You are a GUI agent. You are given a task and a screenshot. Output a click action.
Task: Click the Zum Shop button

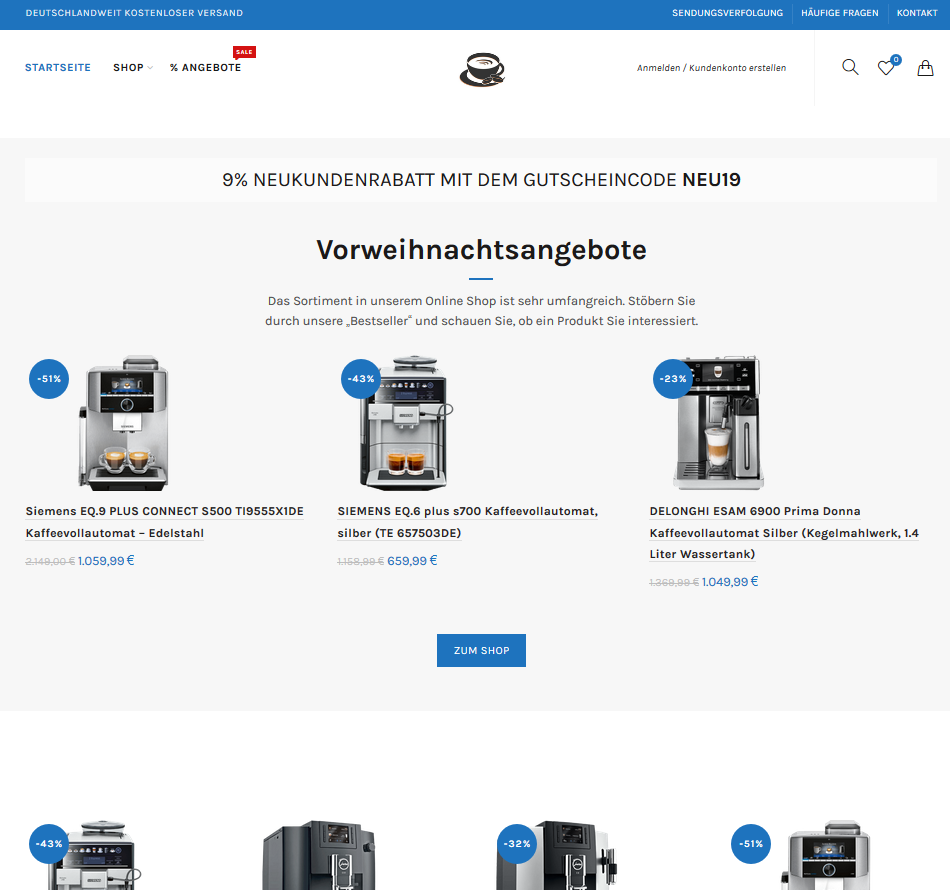[481, 650]
